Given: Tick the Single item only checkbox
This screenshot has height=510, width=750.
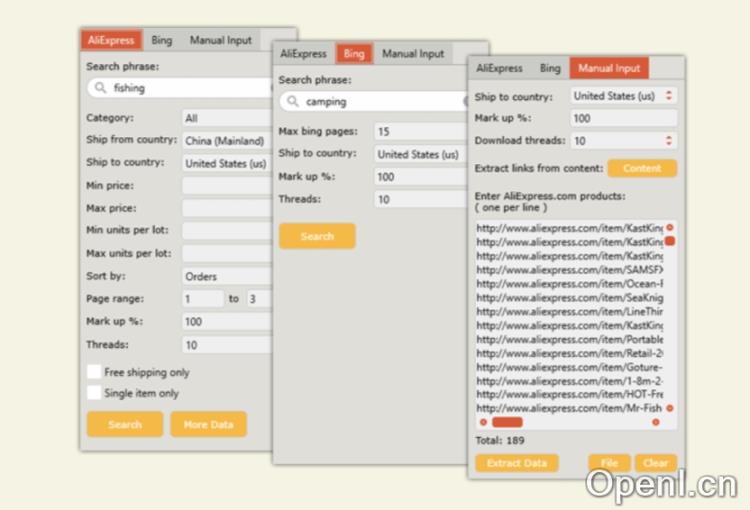Looking at the screenshot, I should [94, 393].
